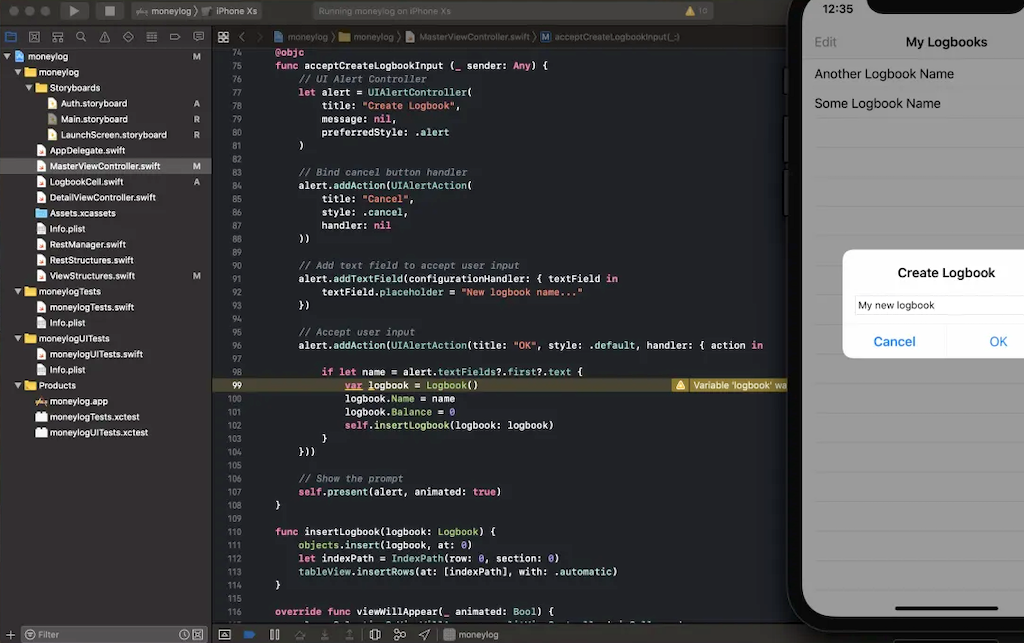Select LogbookCell.swift in navigator

coord(86,182)
